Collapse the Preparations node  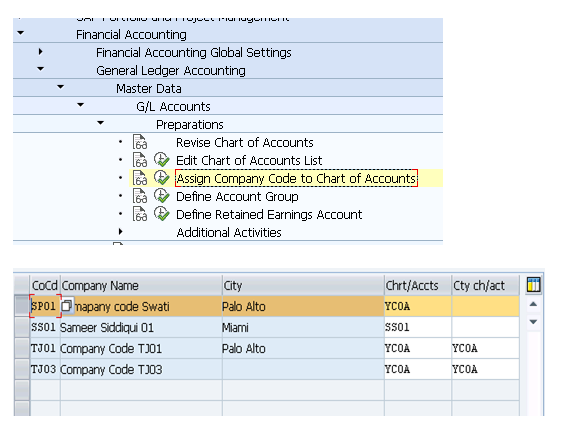(101, 123)
